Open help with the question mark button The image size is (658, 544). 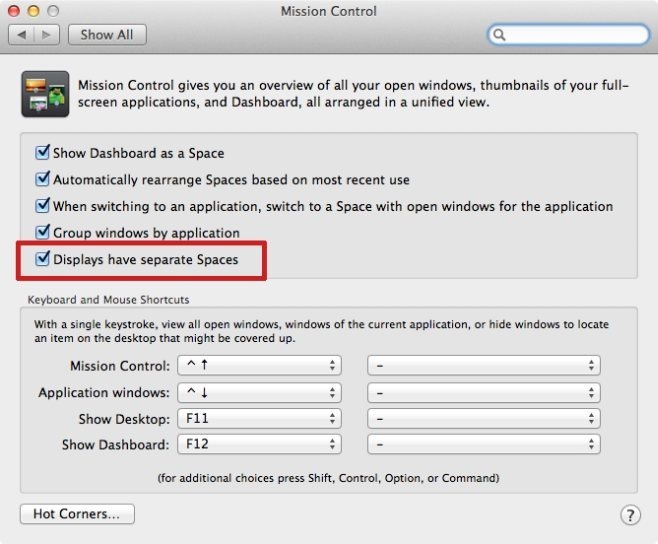pyautogui.click(x=630, y=515)
